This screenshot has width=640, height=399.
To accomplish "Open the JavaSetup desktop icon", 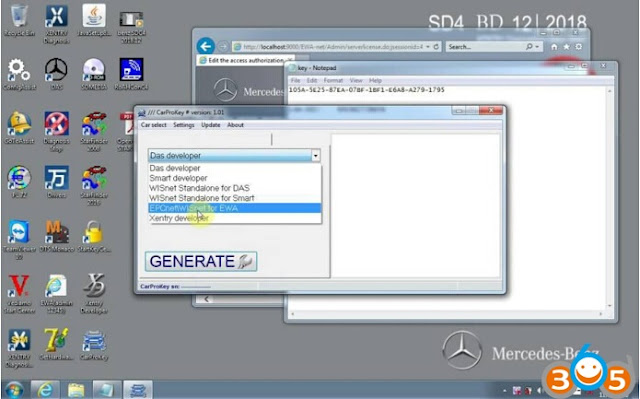I will (94, 20).
